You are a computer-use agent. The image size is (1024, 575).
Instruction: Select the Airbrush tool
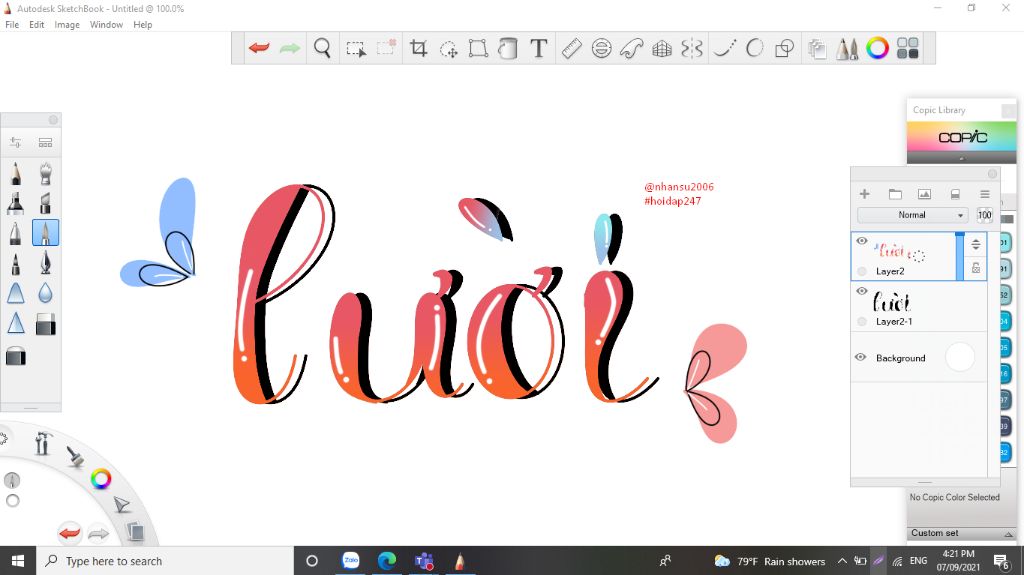point(45,174)
